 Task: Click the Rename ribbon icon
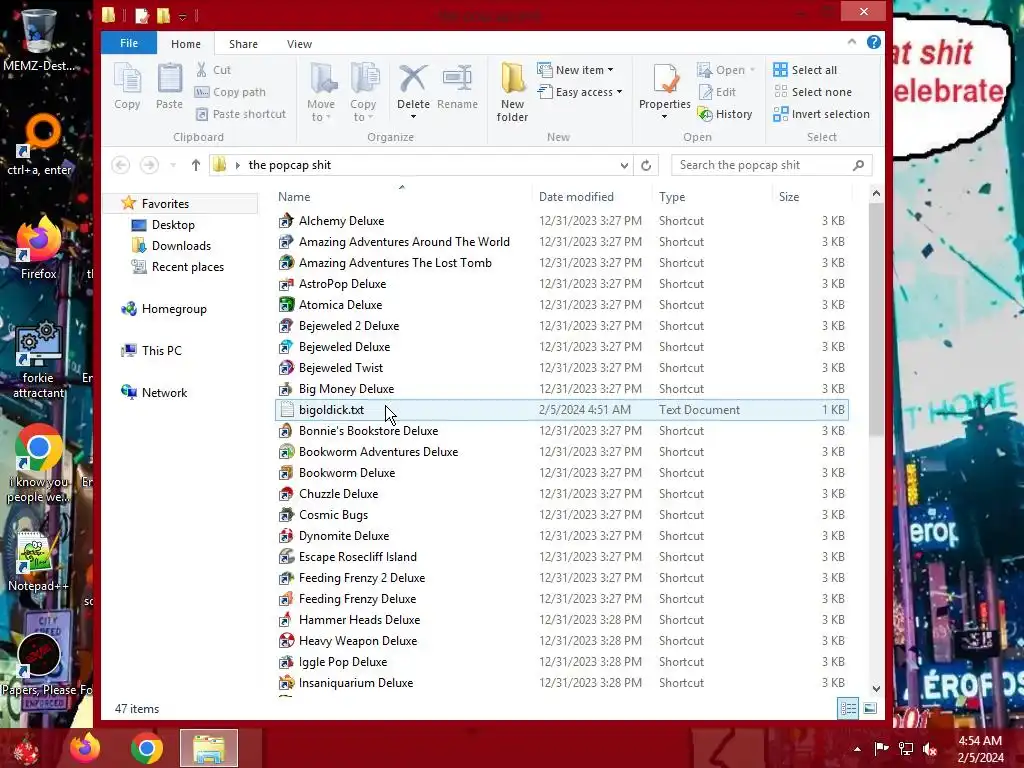tap(457, 86)
